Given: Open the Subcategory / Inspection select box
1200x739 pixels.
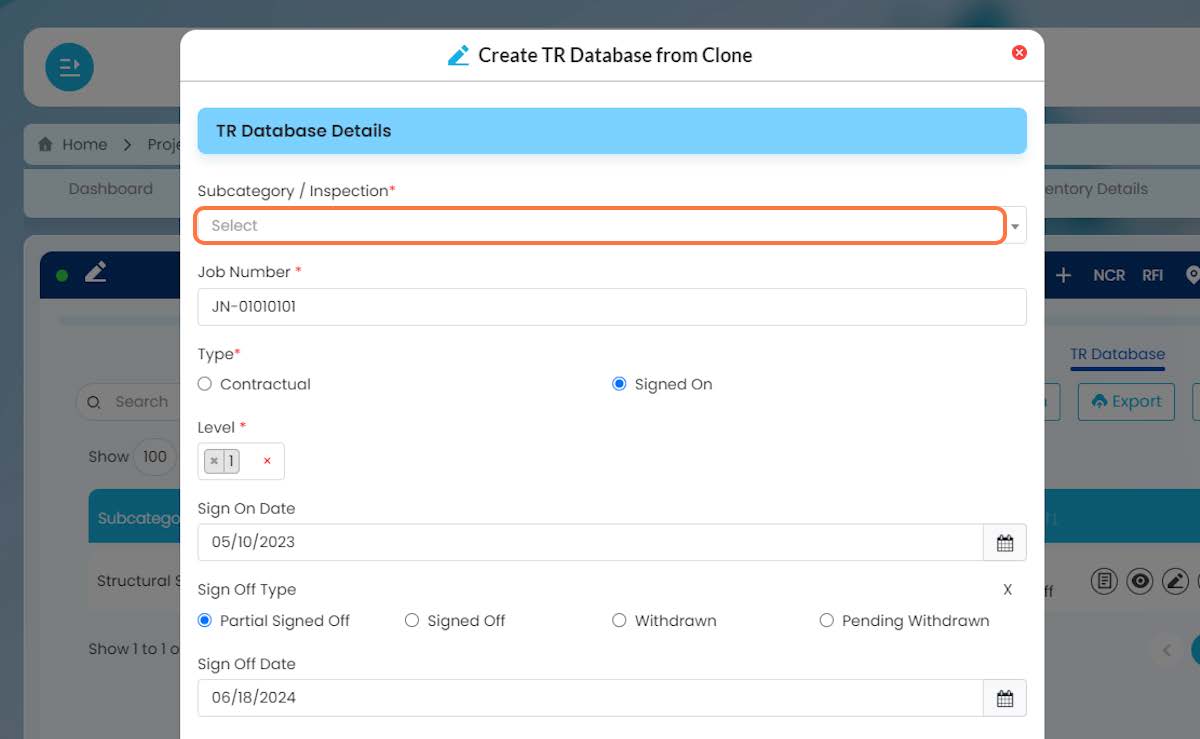Looking at the screenshot, I should pos(600,226).
